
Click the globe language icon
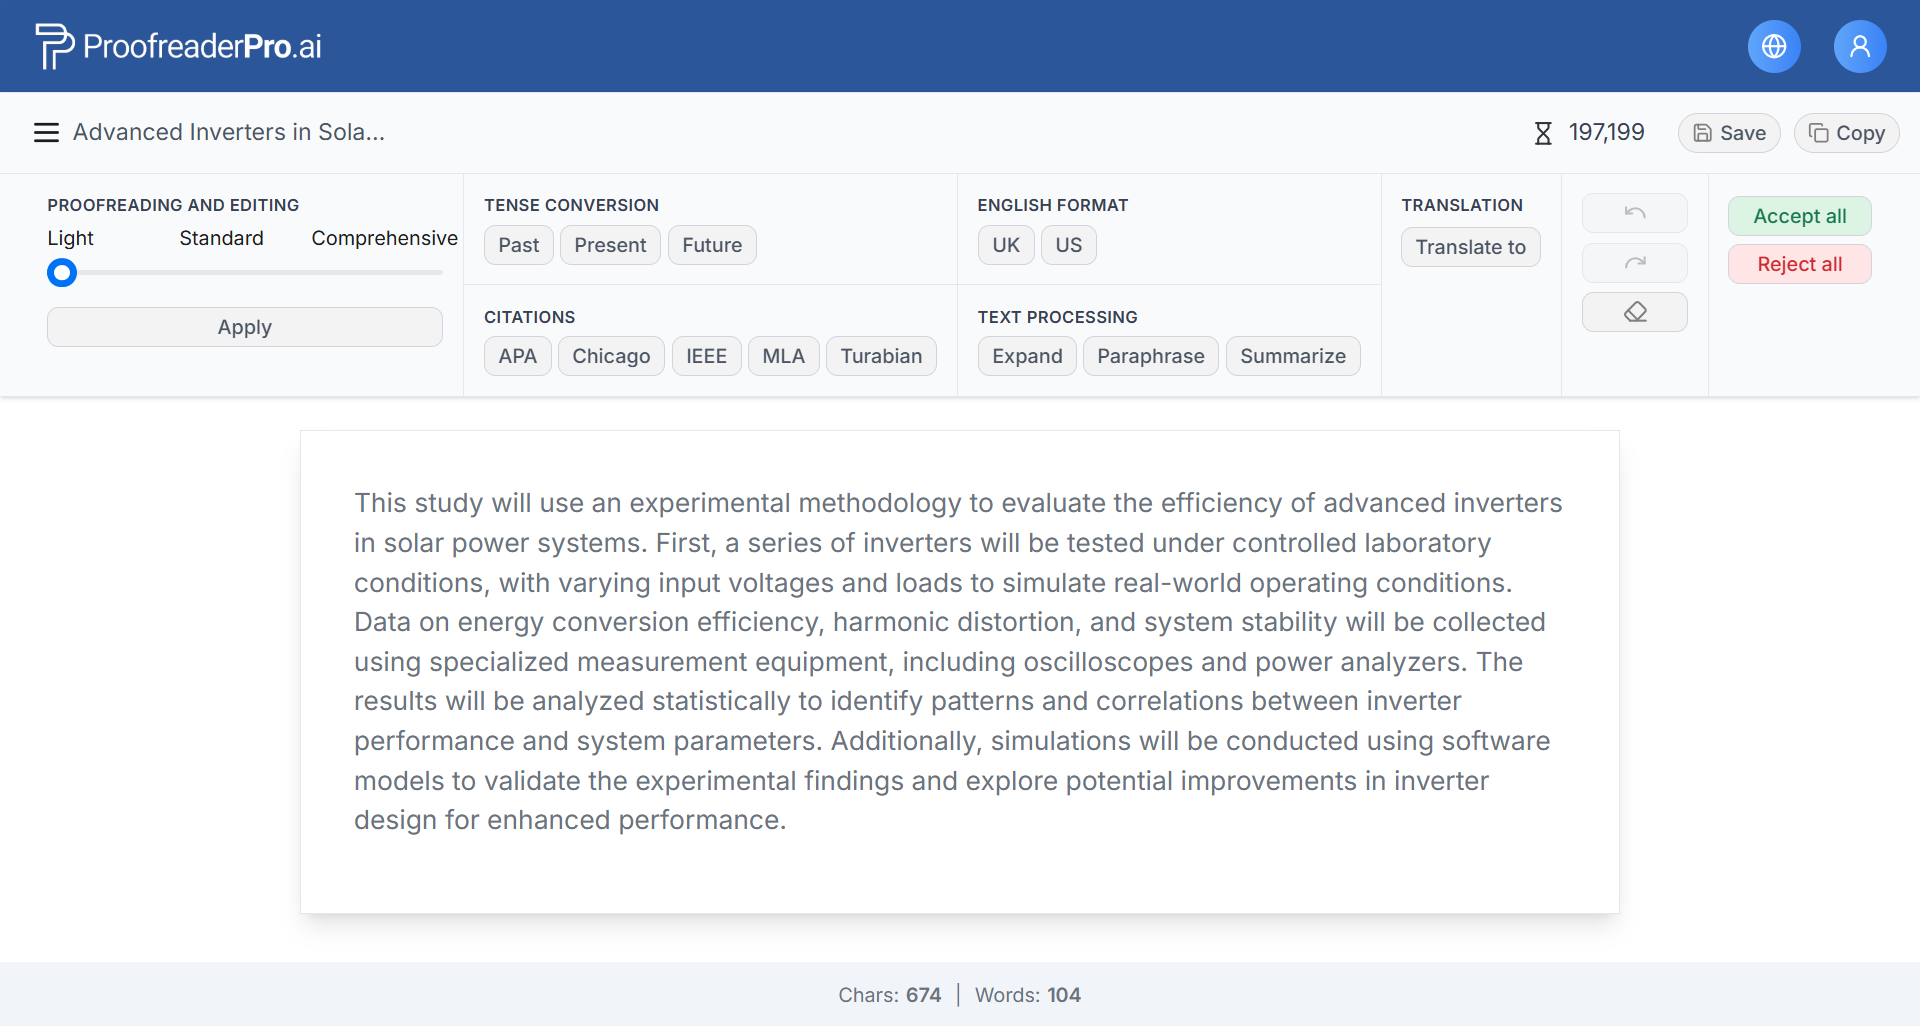1774,46
